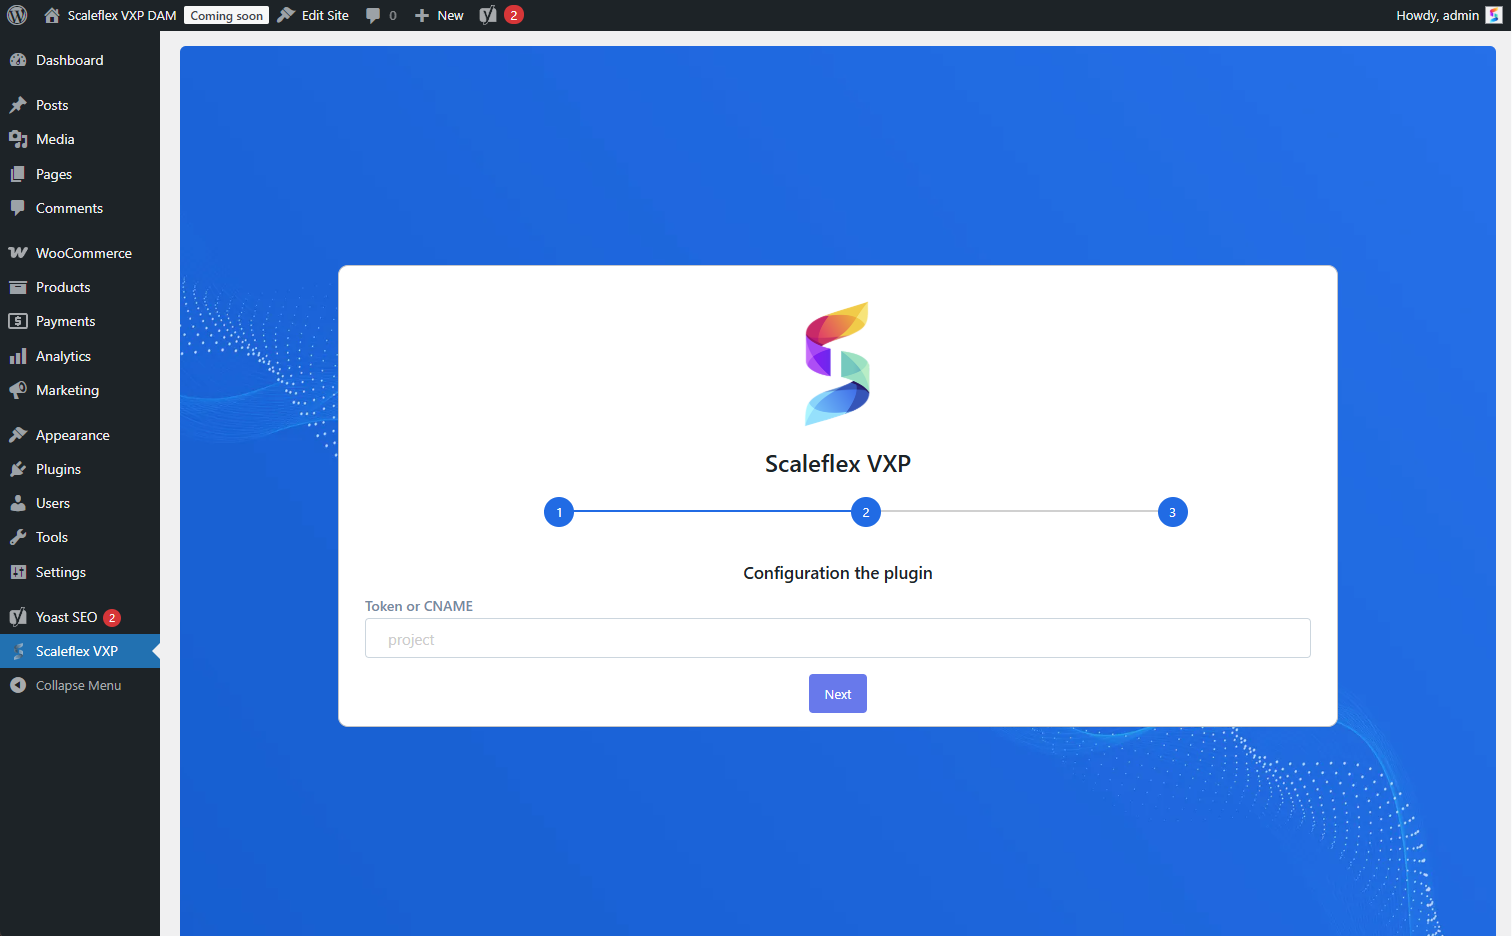Open the Users menu label

click(x=53, y=503)
